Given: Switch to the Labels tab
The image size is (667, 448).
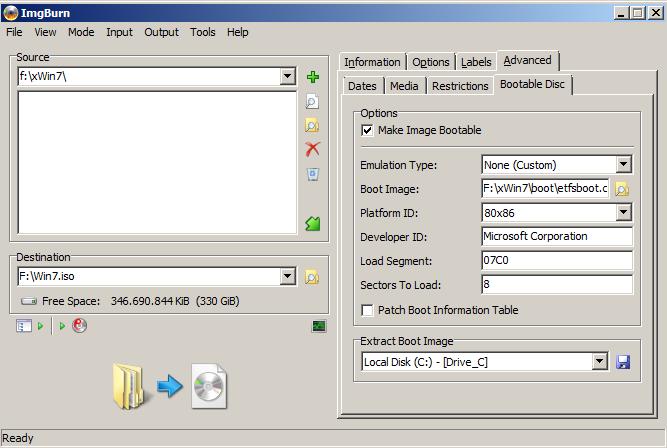Looking at the screenshot, I should pyautogui.click(x=476, y=63).
